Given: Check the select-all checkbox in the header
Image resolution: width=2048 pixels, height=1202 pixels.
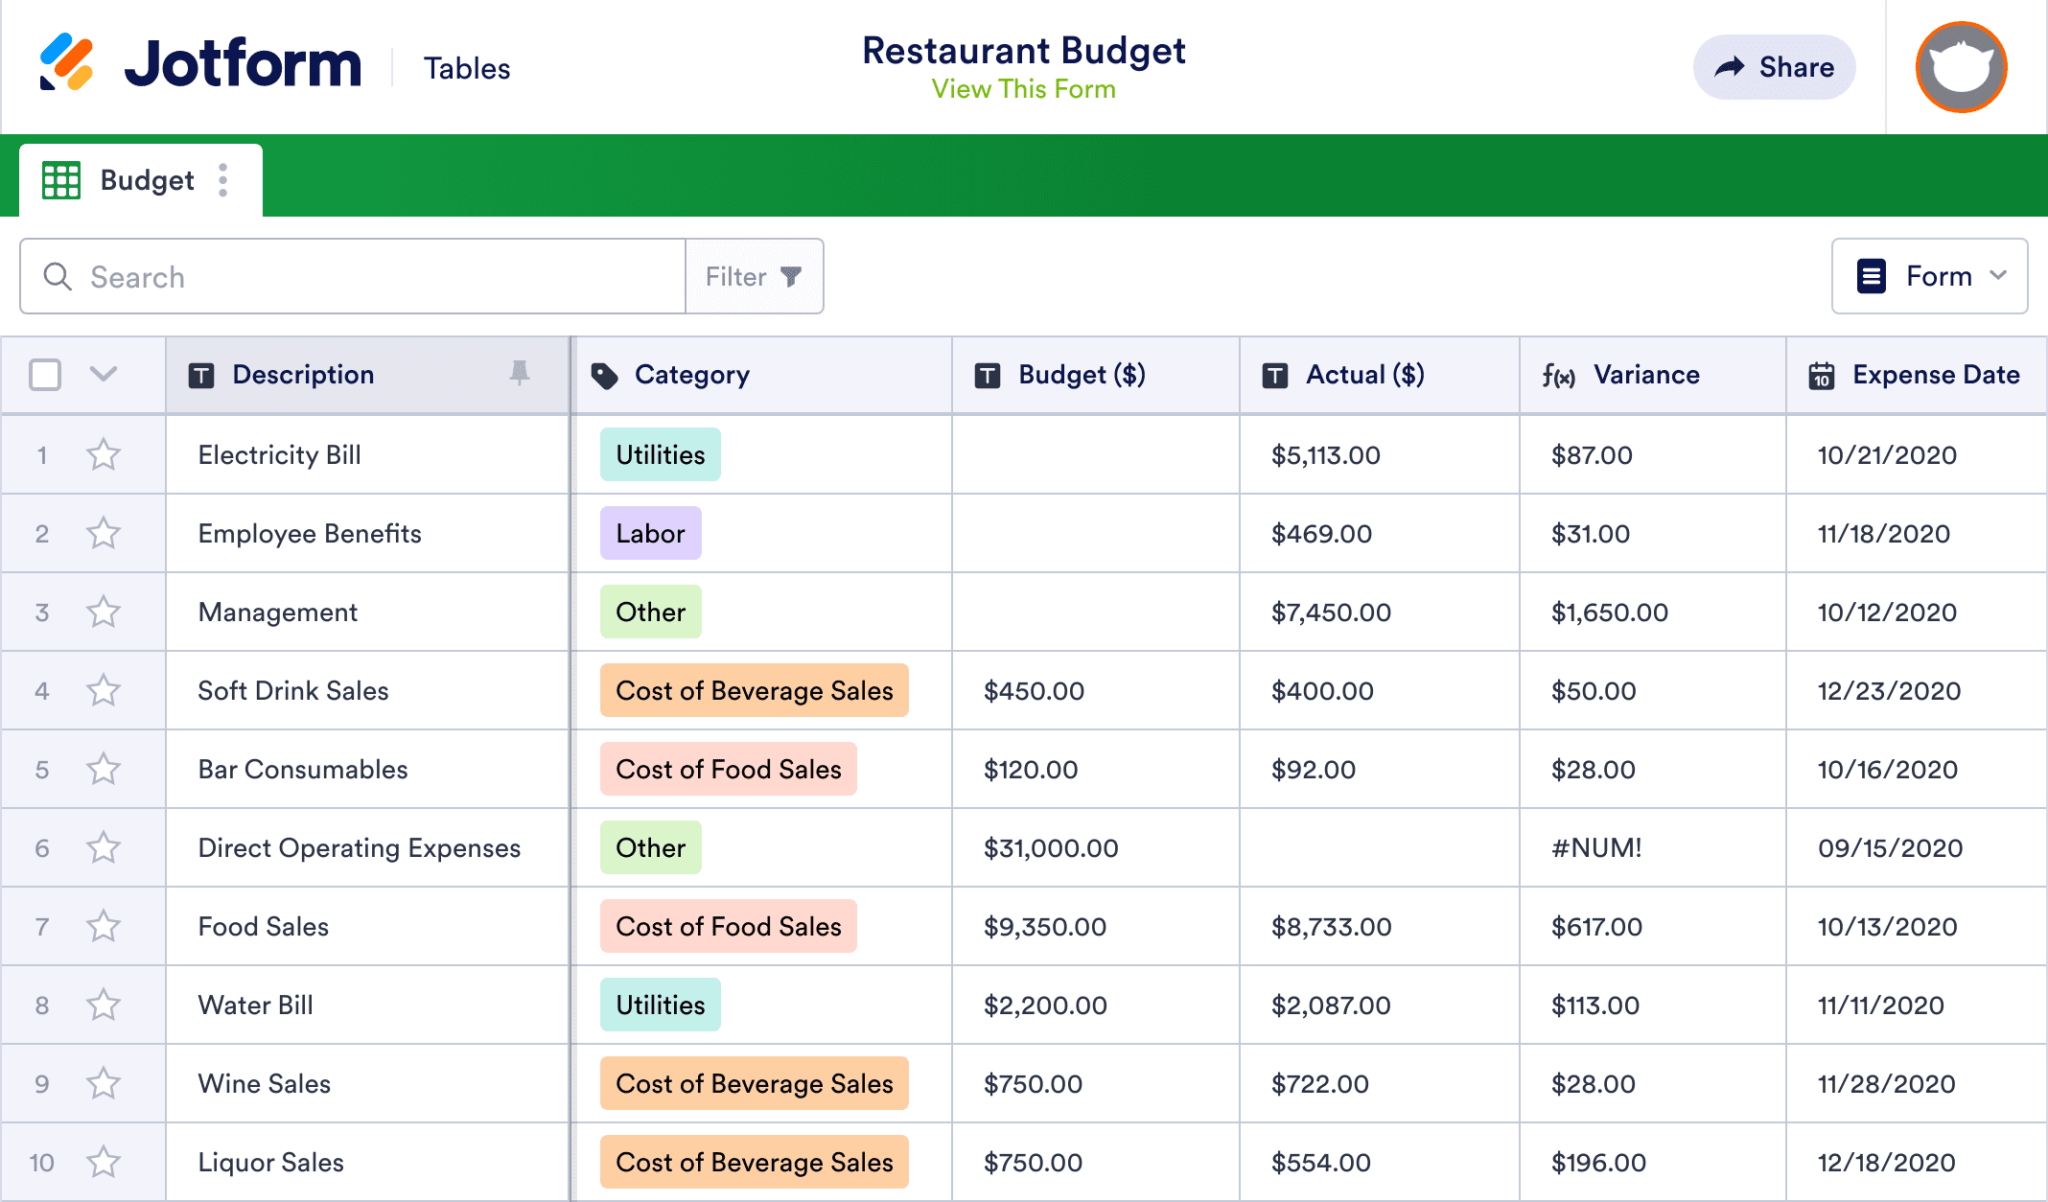Looking at the screenshot, I should [44, 374].
